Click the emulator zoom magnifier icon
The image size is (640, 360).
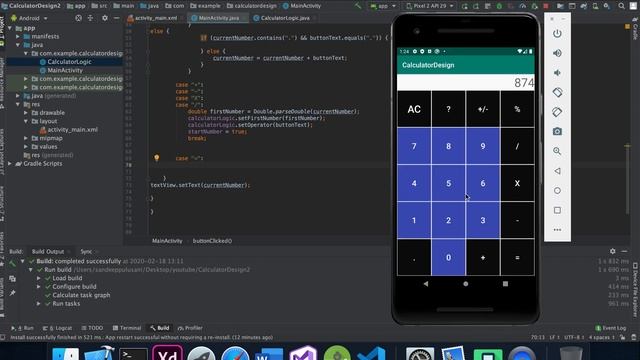(557, 151)
